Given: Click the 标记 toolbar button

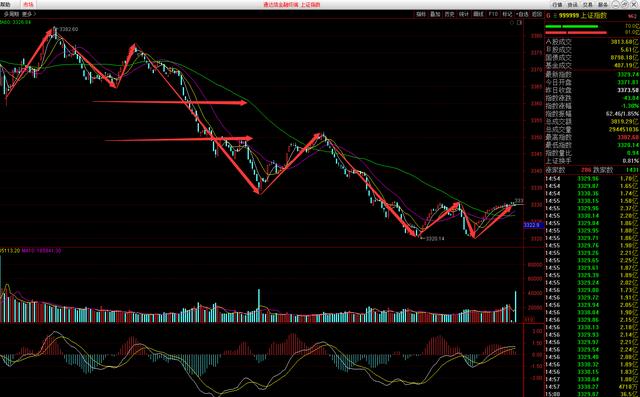Looking at the screenshot, I should tap(507, 14).
